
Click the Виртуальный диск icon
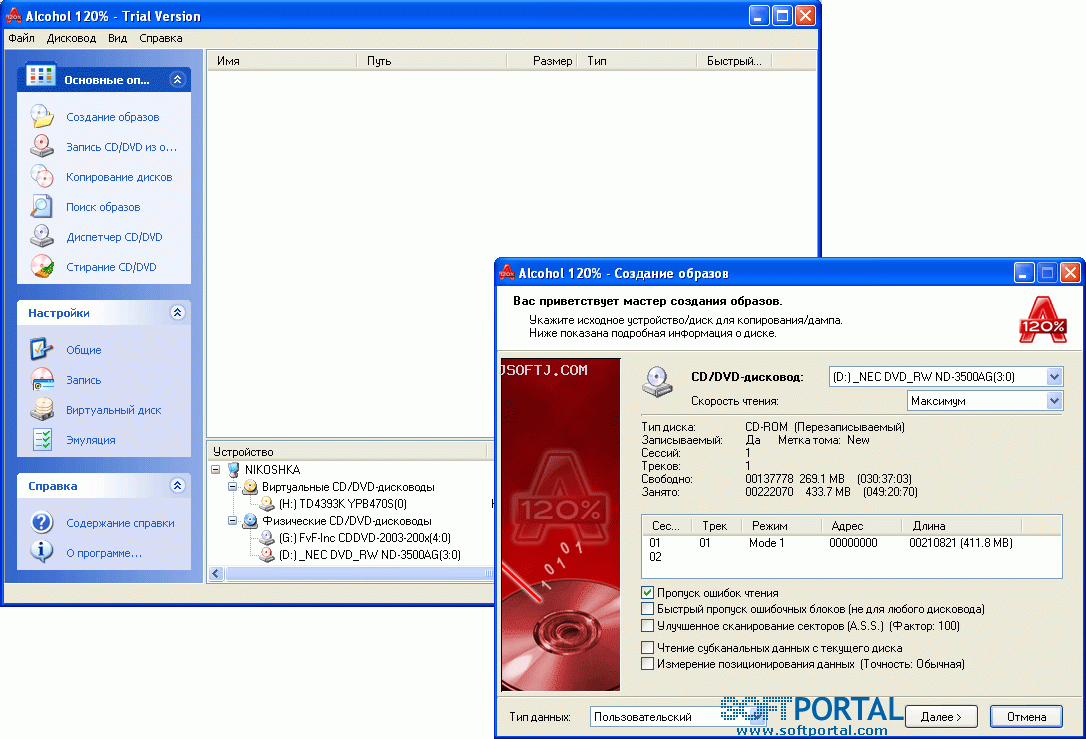[x=42, y=409]
